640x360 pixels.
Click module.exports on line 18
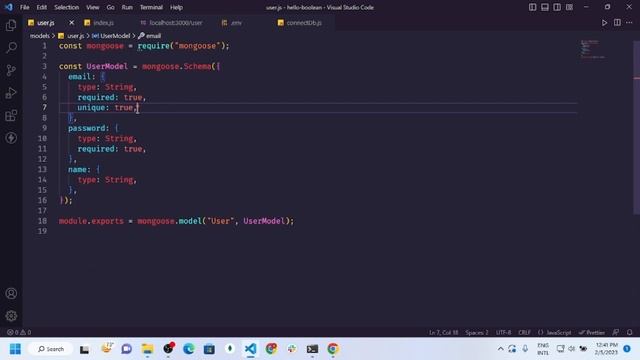91,221
